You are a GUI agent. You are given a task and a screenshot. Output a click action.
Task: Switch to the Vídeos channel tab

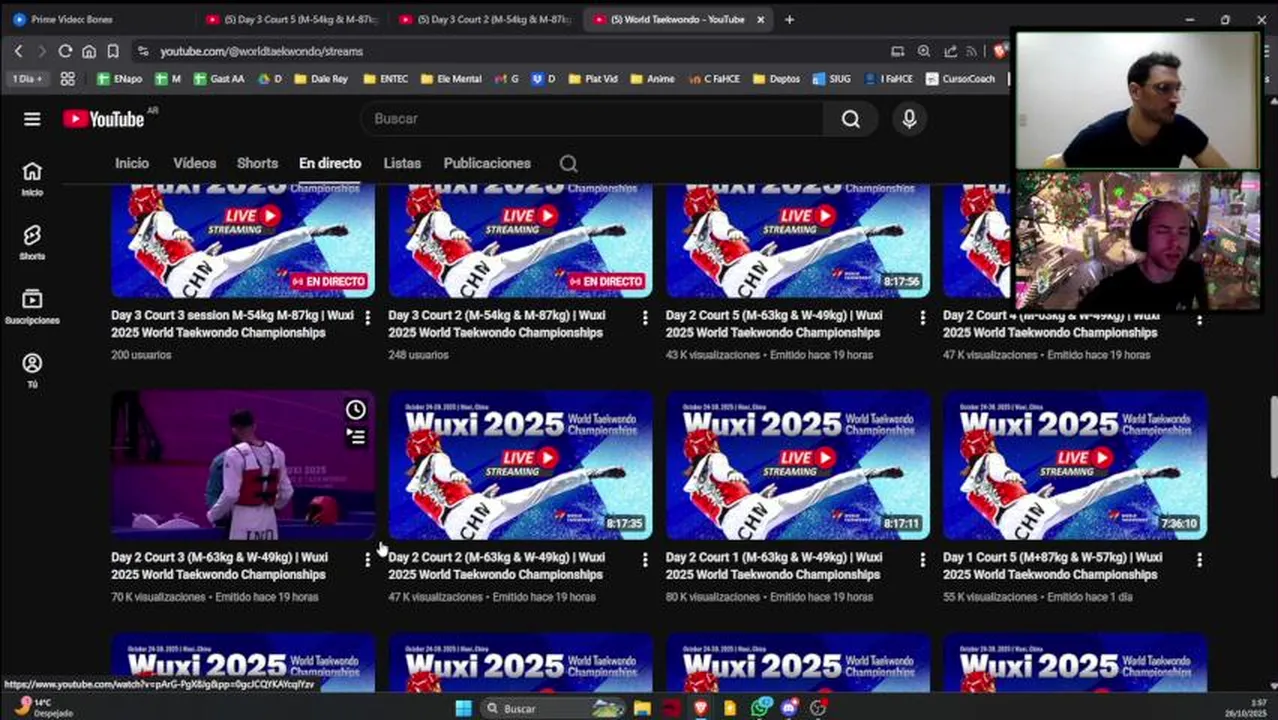pyautogui.click(x=194, y=163)
